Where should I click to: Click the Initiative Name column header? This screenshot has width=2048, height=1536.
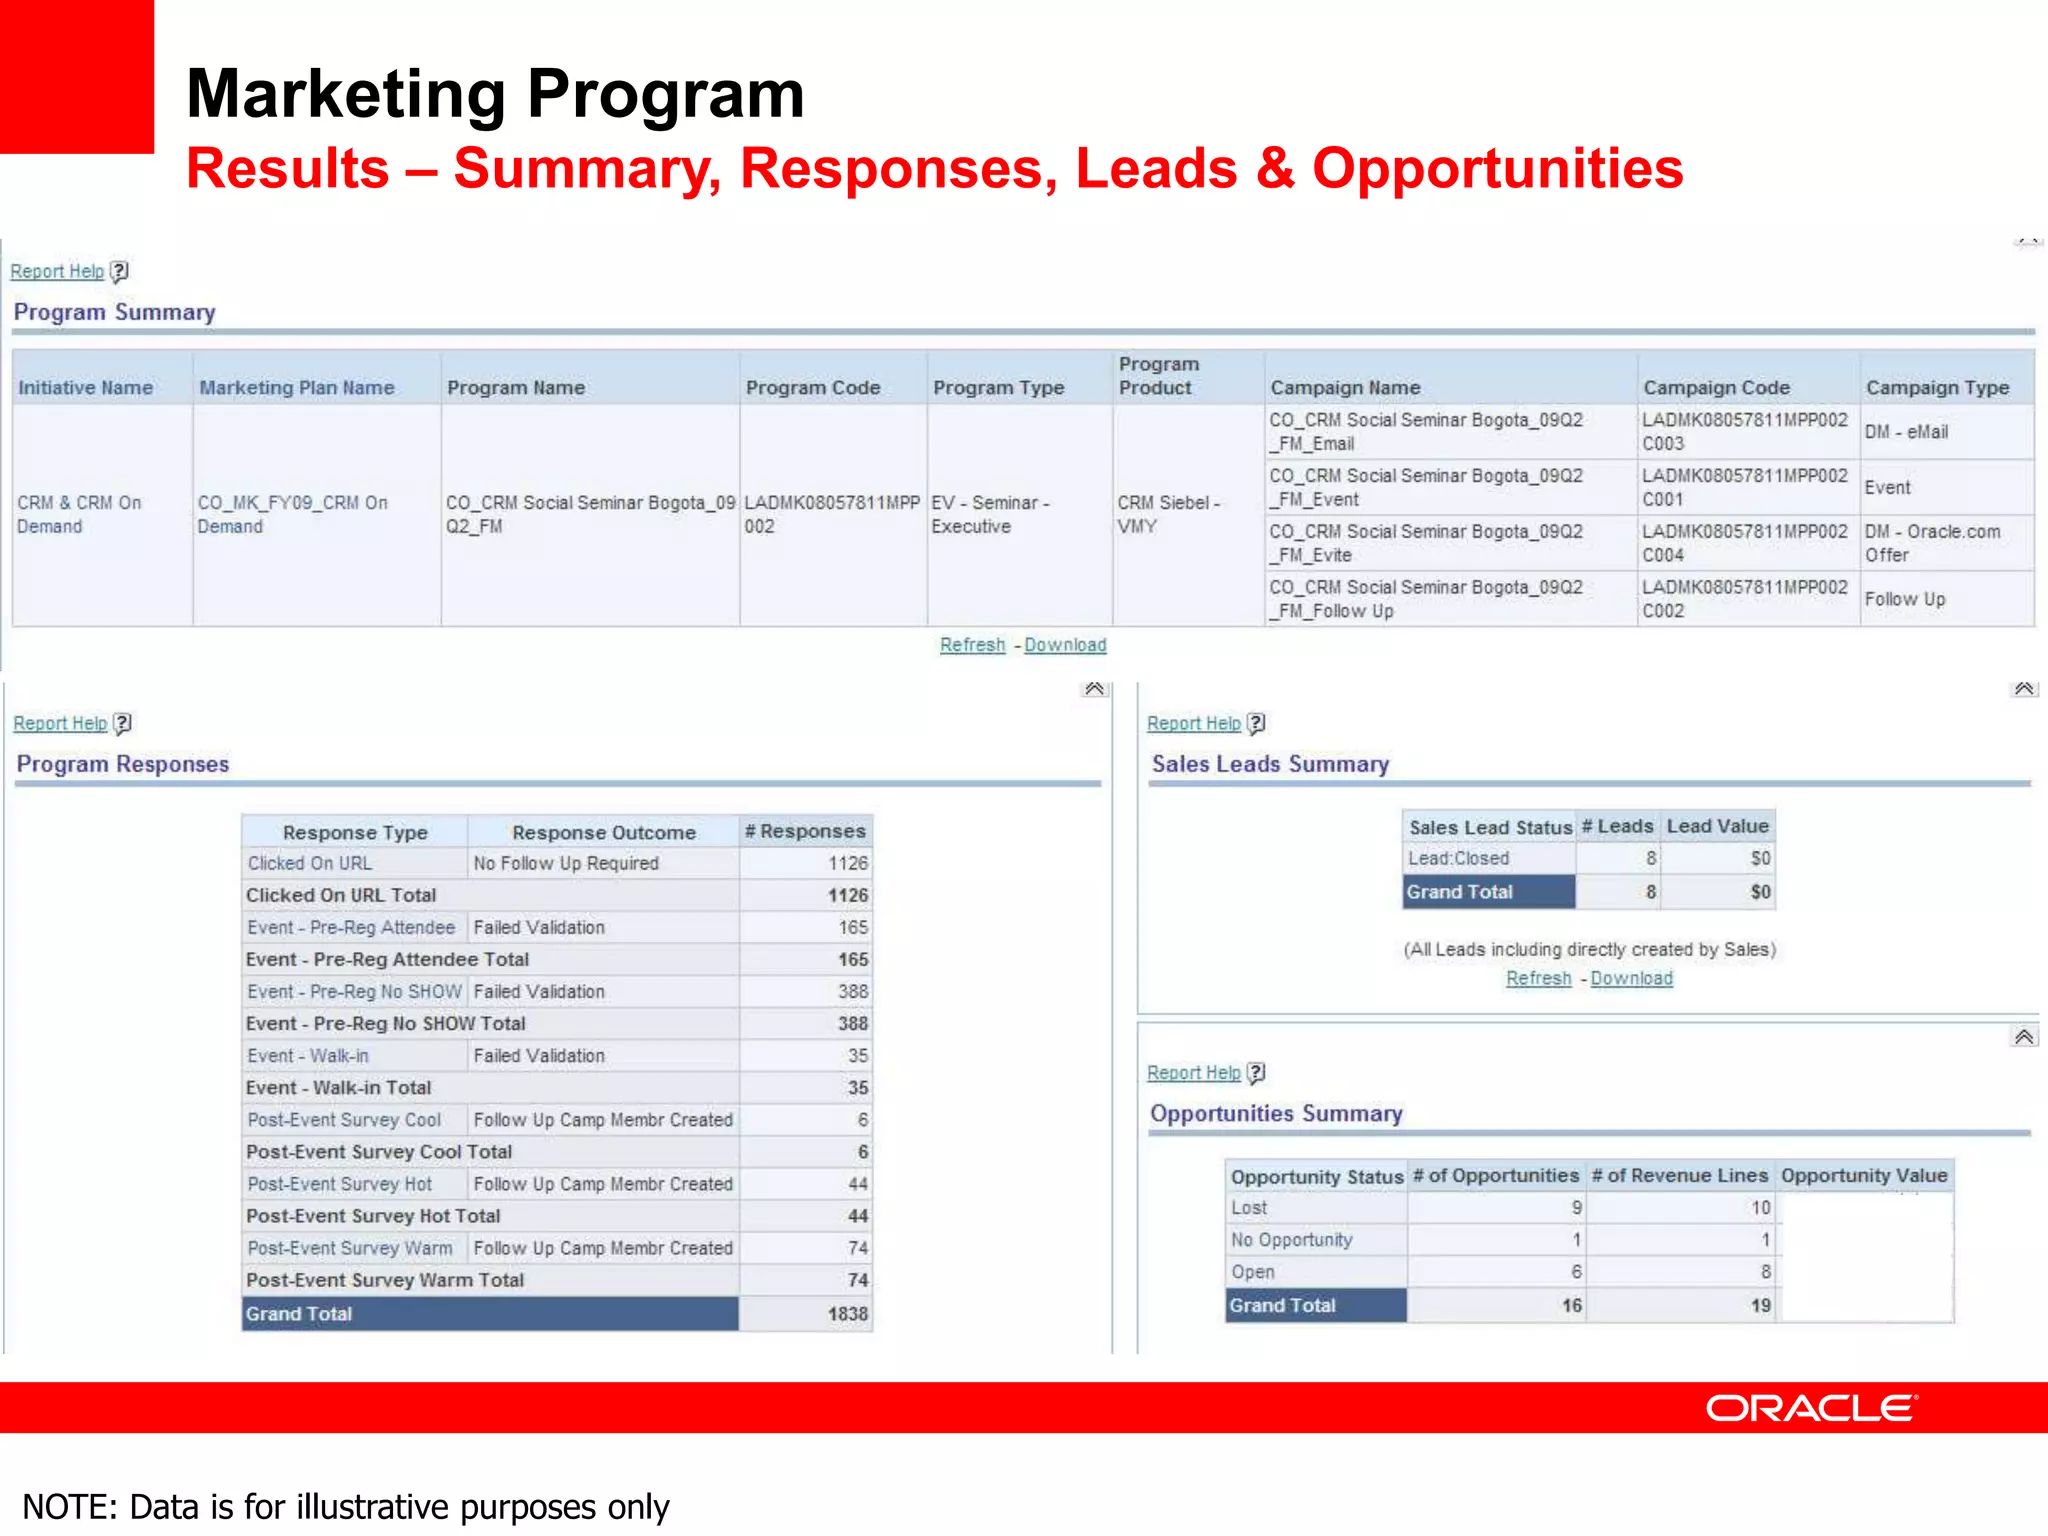point(86,388)
